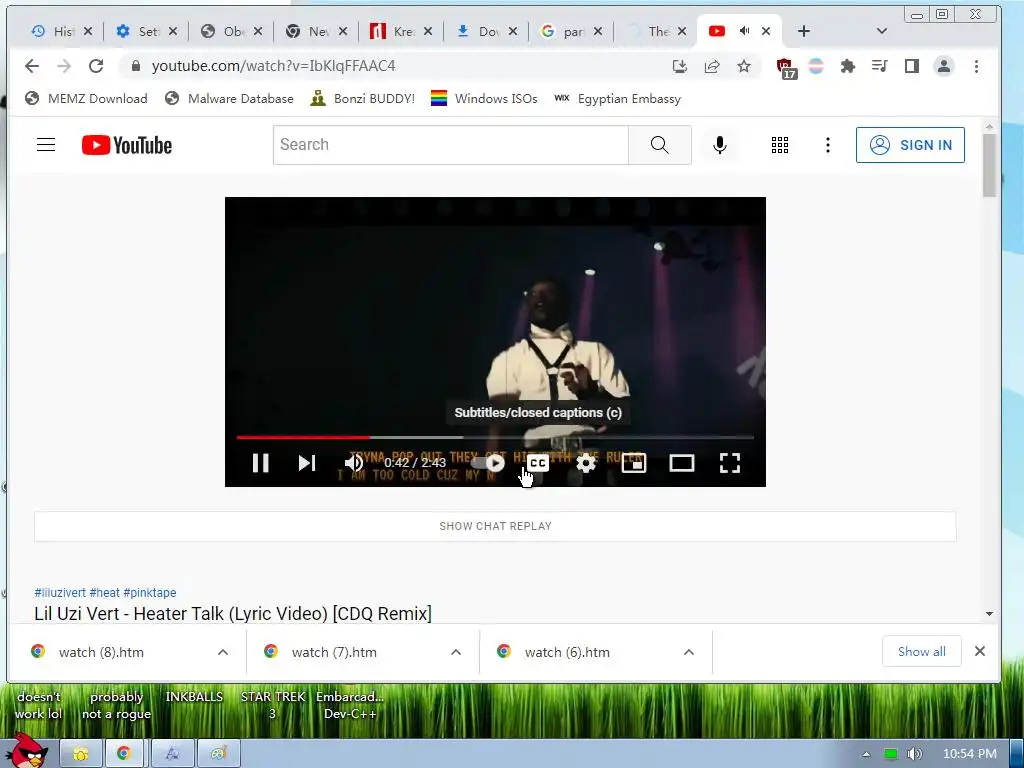Close the downloads bar
The height and width of the screenshot is (768, 1024).
(x=980, y=651)
